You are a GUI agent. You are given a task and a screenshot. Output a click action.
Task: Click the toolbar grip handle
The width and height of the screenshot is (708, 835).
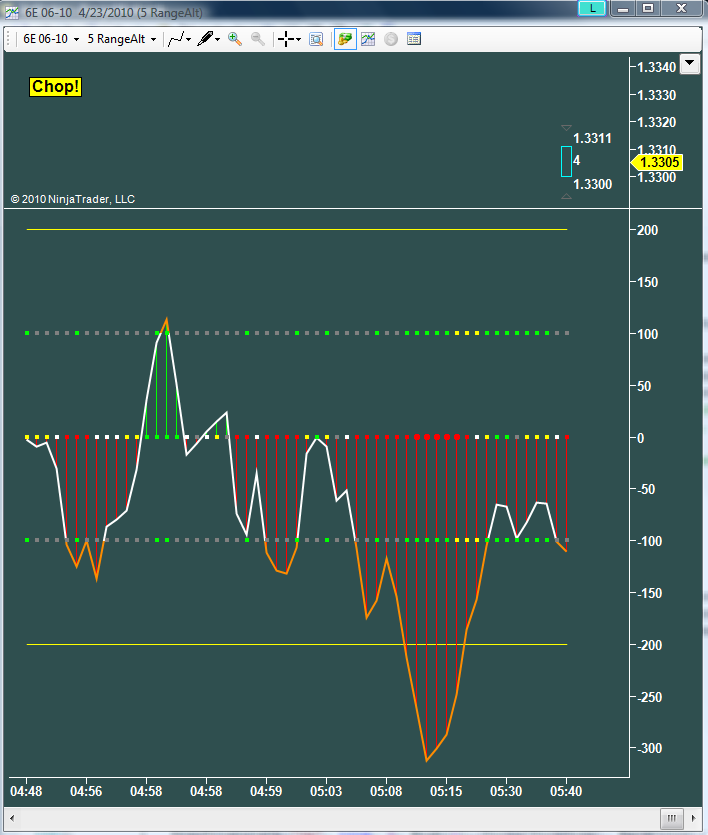(x=9, y=39)
